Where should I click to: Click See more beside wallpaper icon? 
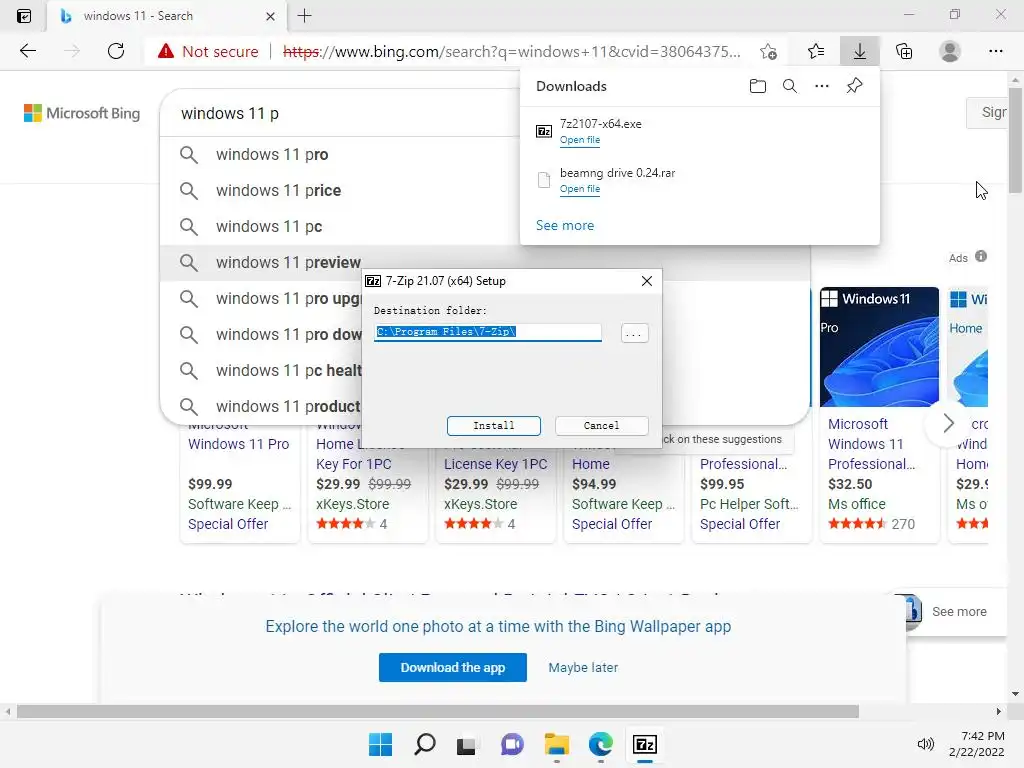click(x=959, y=612)
